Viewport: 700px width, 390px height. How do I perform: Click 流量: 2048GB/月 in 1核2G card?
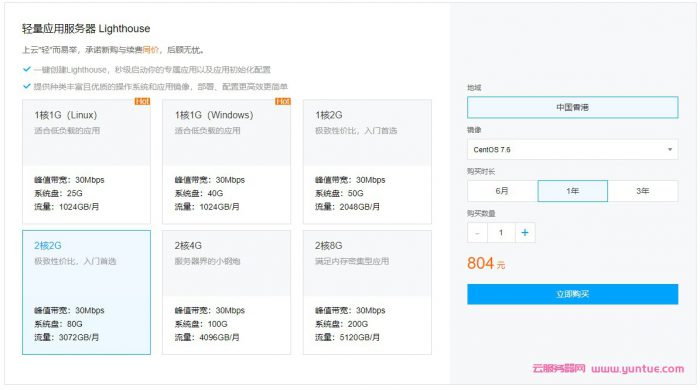tap(347, 207)
